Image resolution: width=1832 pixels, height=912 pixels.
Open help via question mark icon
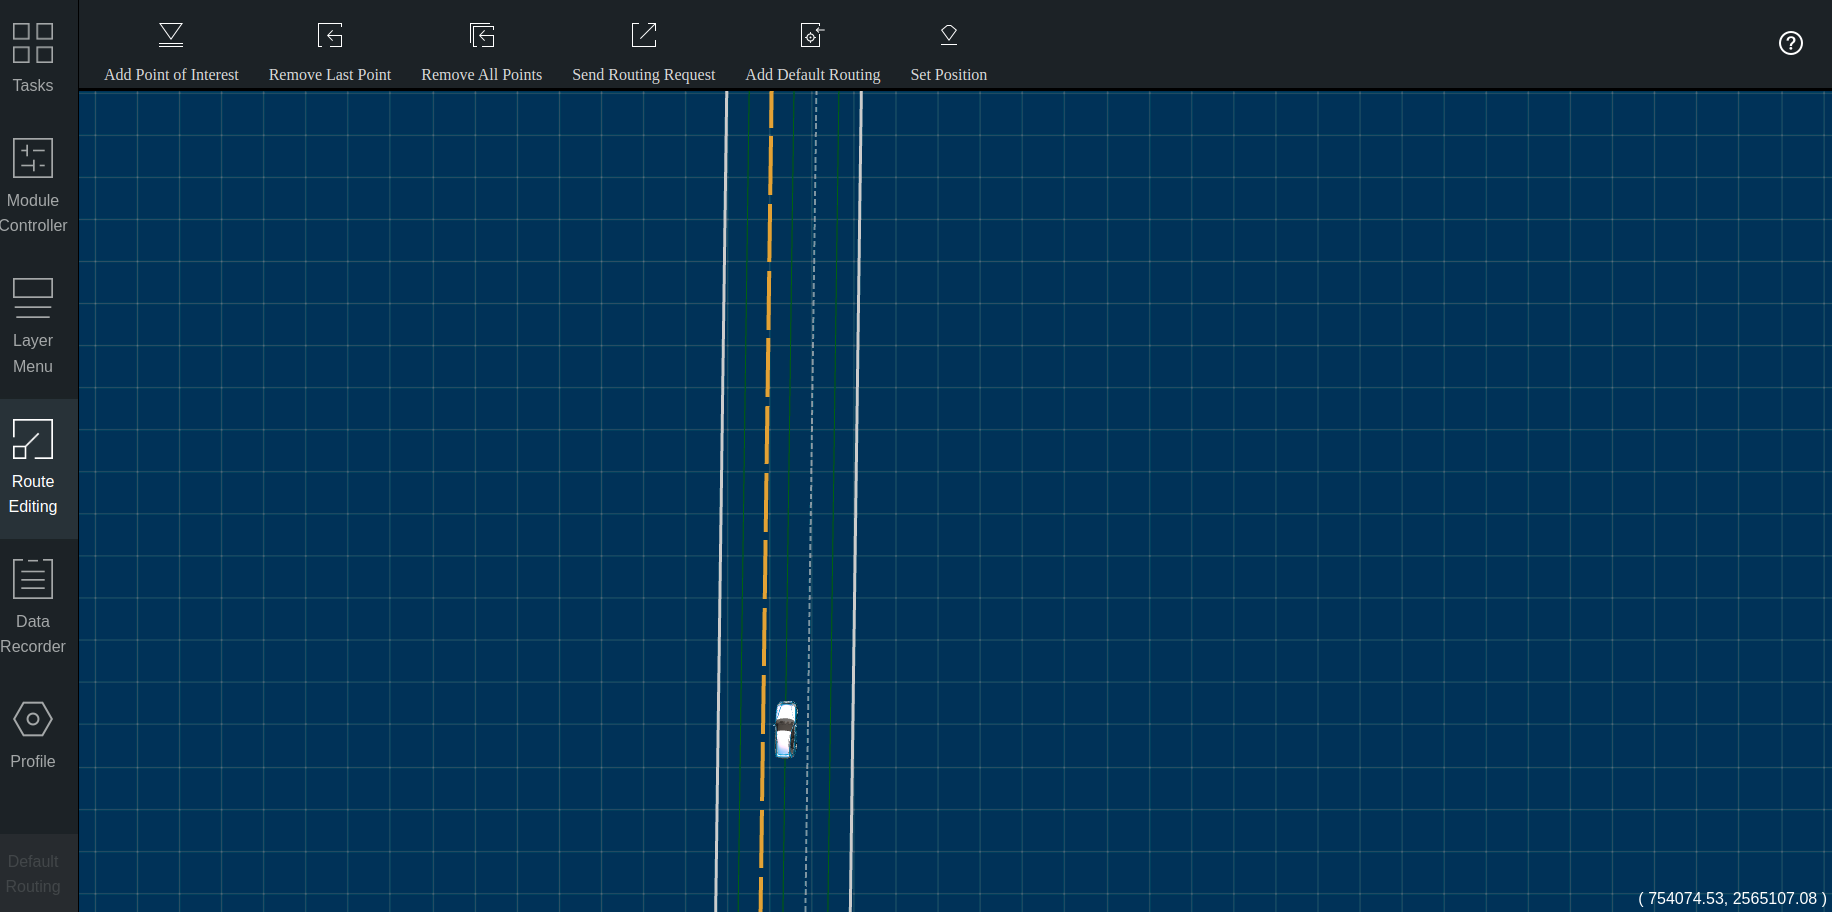pos(1790,43)
